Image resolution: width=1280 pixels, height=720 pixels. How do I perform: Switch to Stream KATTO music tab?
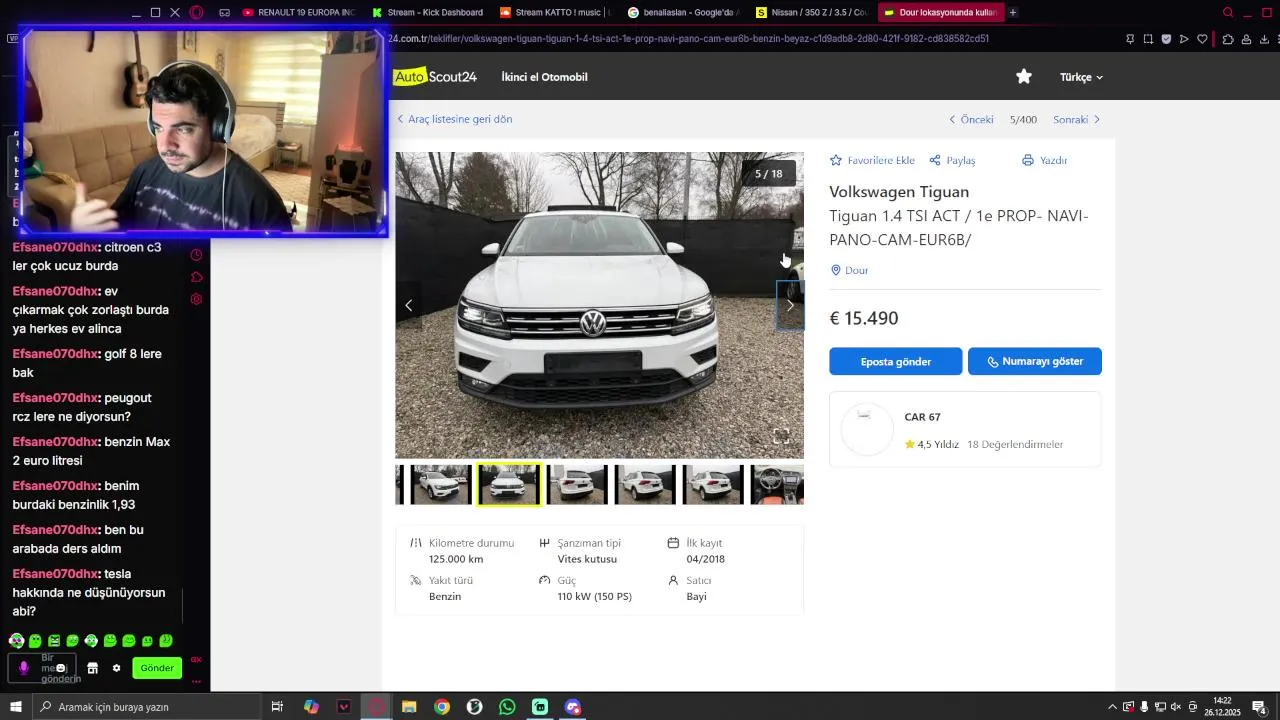[x=556, y=12]
